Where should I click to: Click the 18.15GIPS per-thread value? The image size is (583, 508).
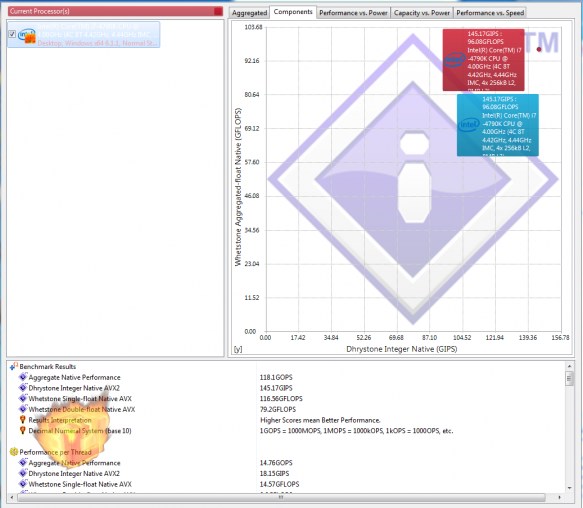(x=274, y=474)
